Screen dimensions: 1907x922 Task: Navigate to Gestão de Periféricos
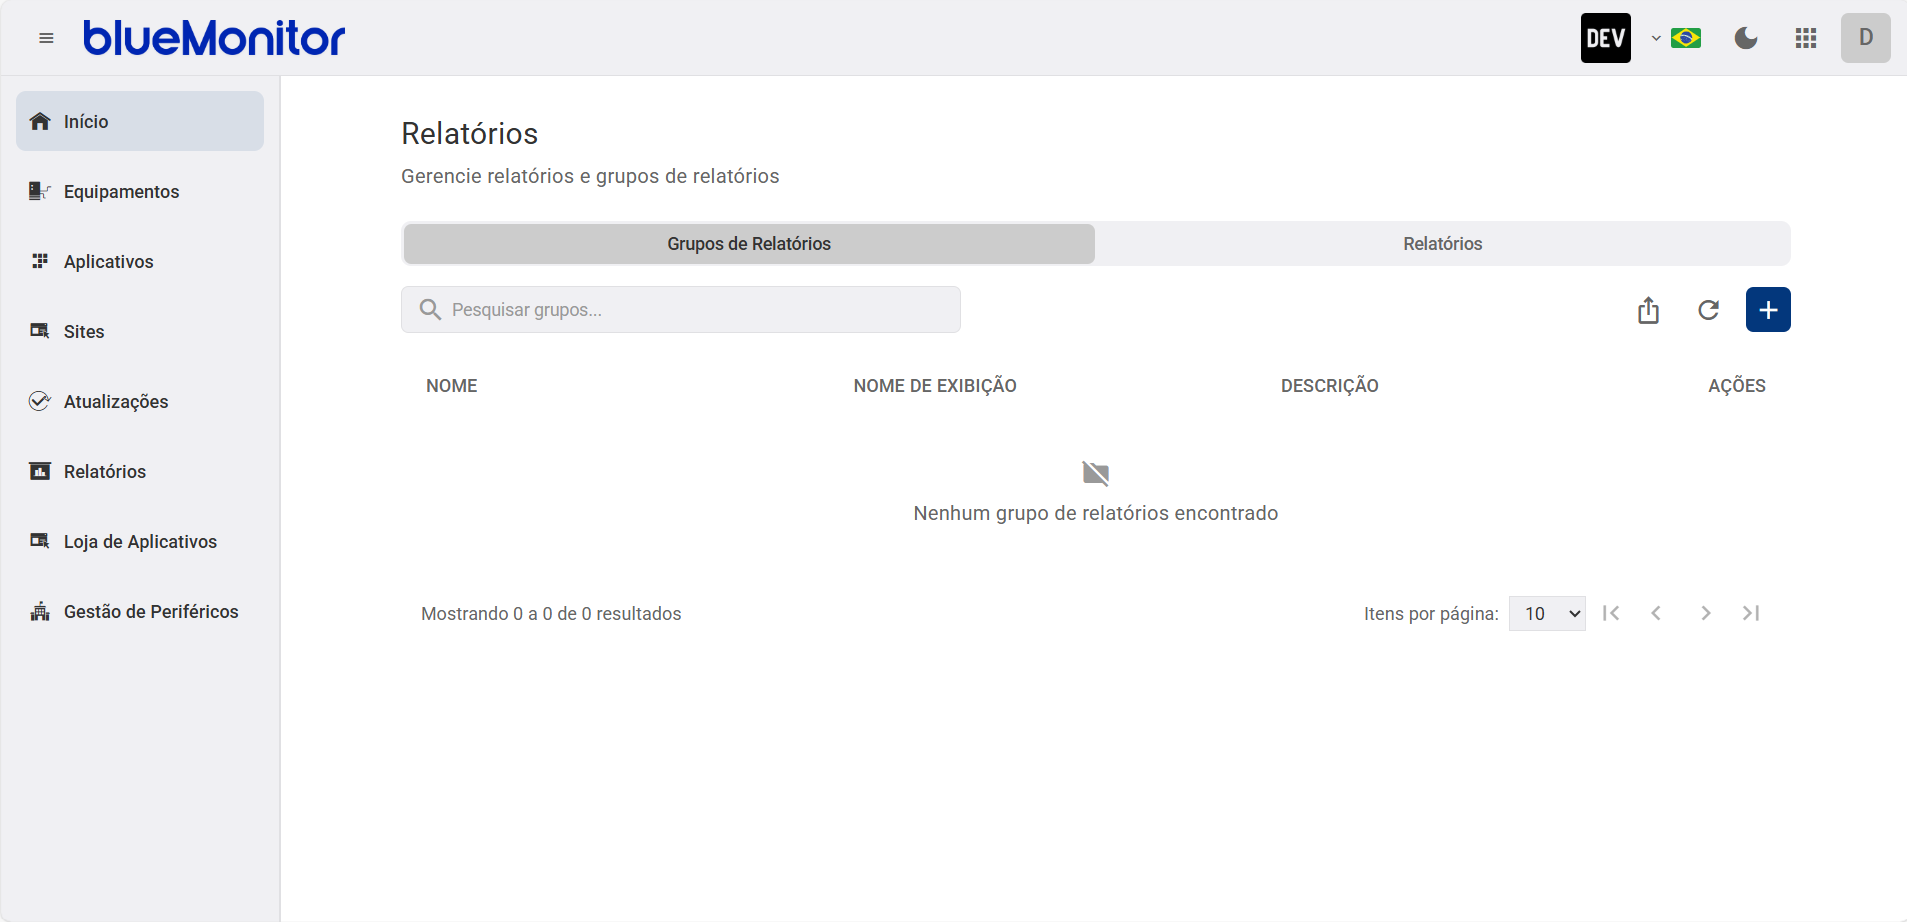coord(150,611)
